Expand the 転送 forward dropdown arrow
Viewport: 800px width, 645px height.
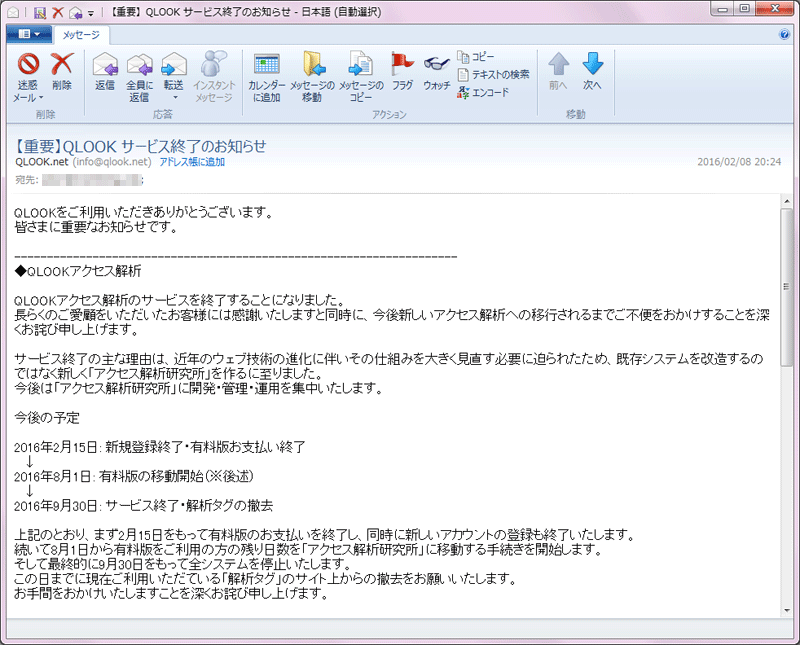174,98
